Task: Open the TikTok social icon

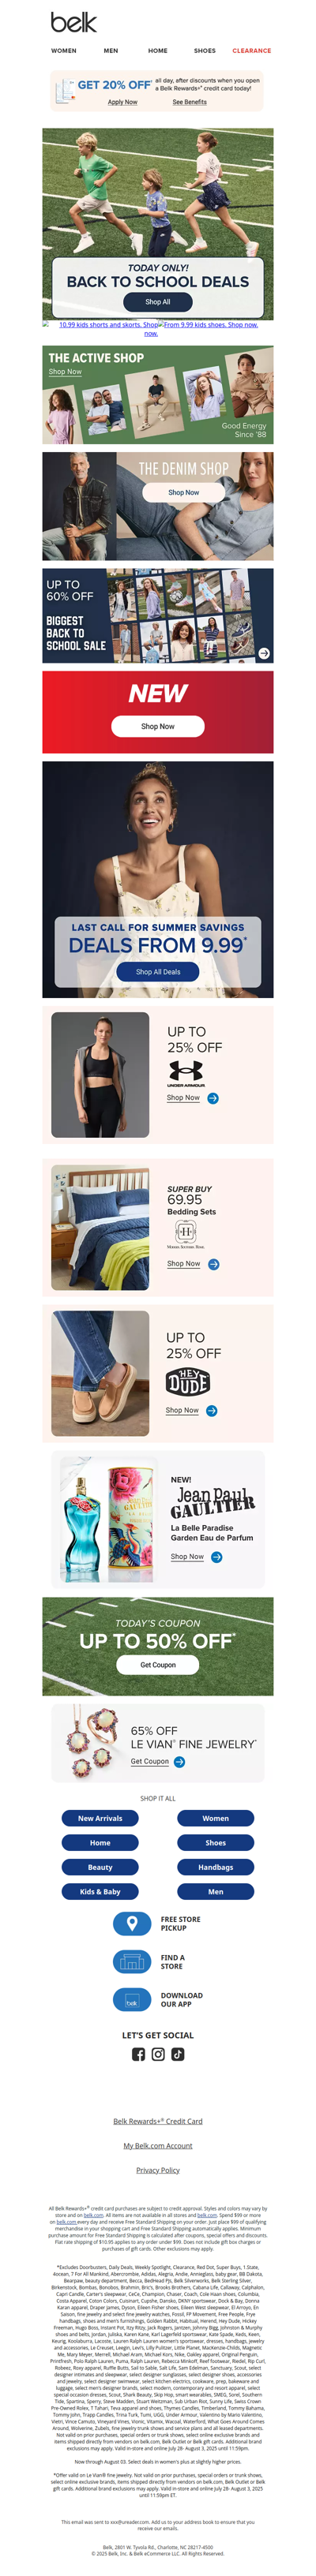Action: 178,2054
